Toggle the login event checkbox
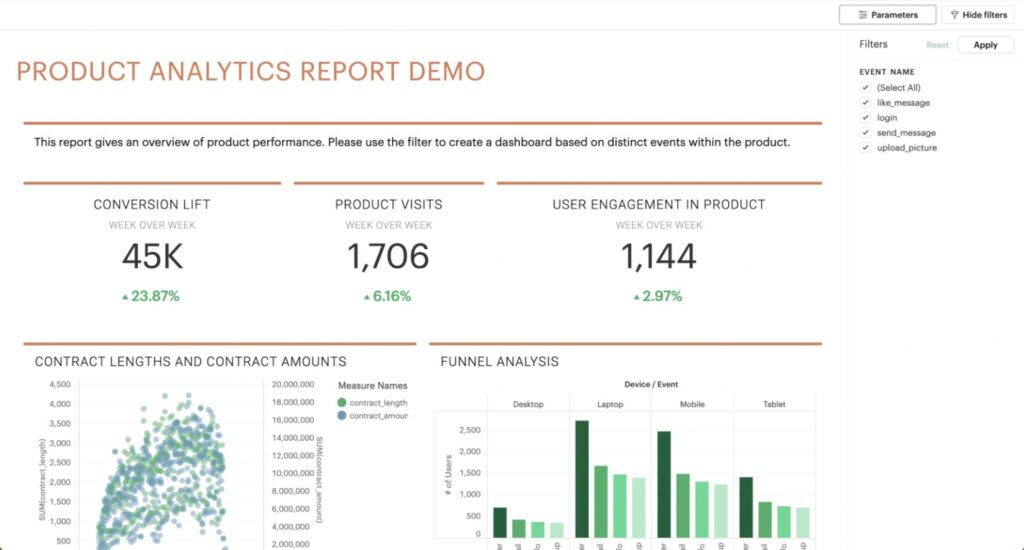Image resolution: width=1024 pixels, height=550 pixels. click(x=865, y=118)
